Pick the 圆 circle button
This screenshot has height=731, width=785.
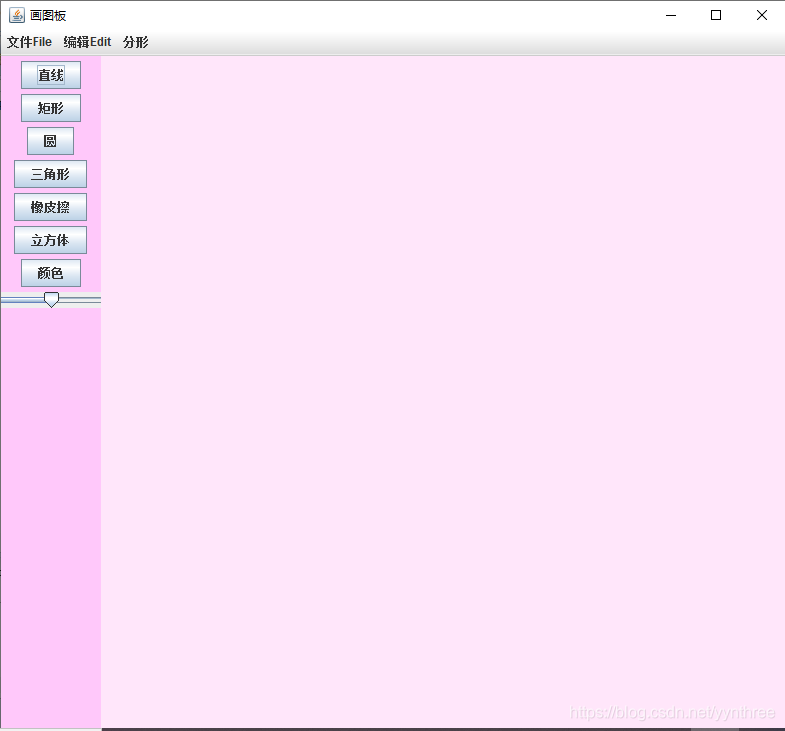(50, 141)
